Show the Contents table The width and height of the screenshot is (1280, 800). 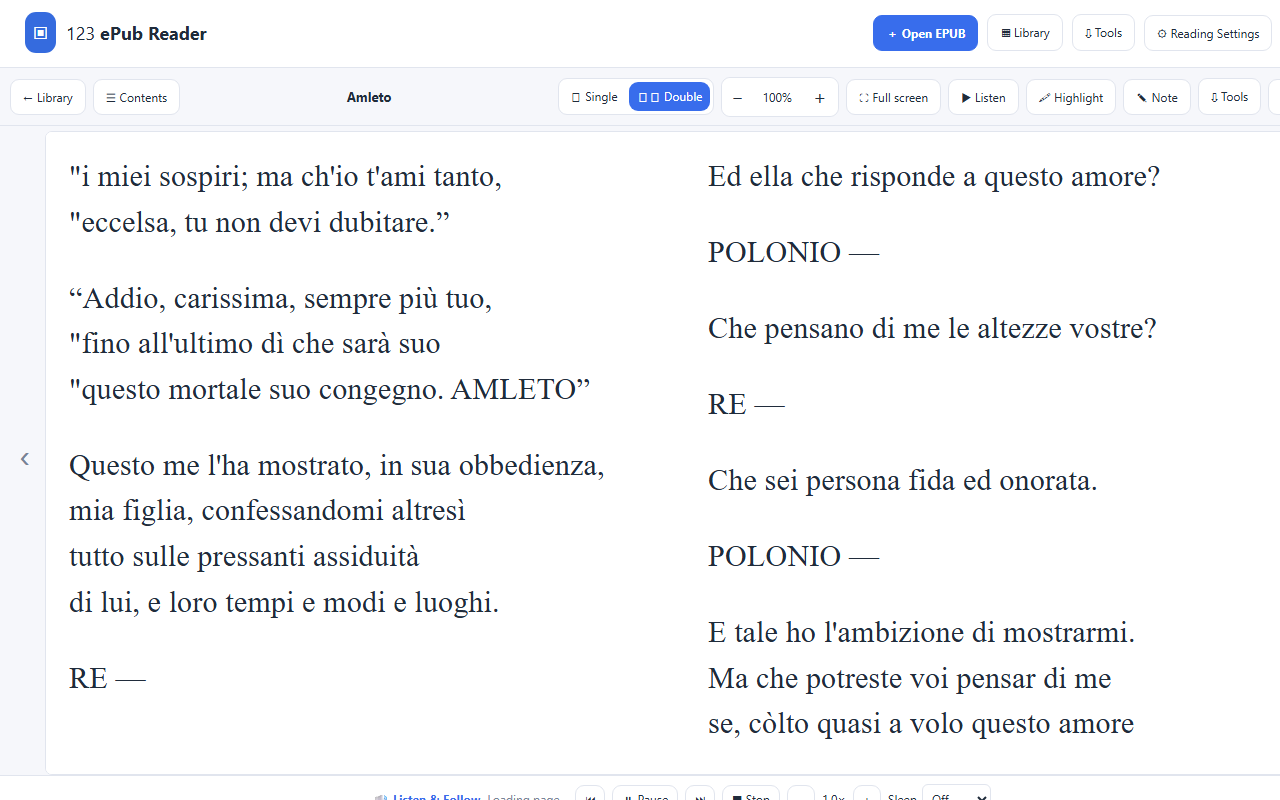137,97
